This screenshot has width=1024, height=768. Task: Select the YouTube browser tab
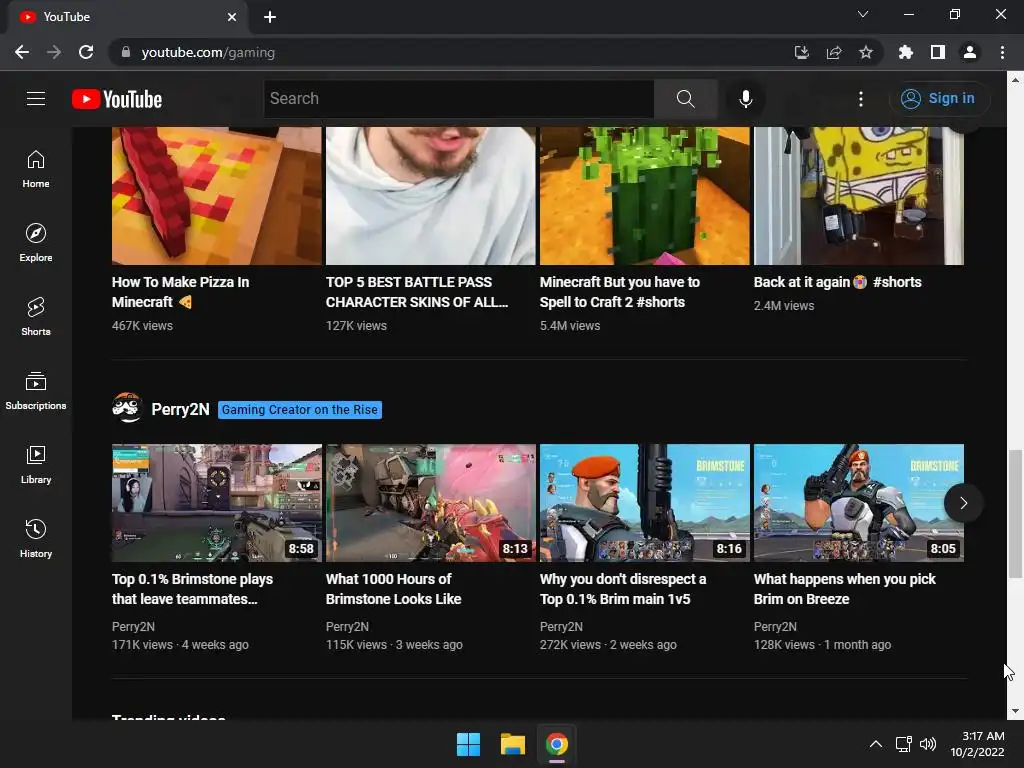(127, 17)
